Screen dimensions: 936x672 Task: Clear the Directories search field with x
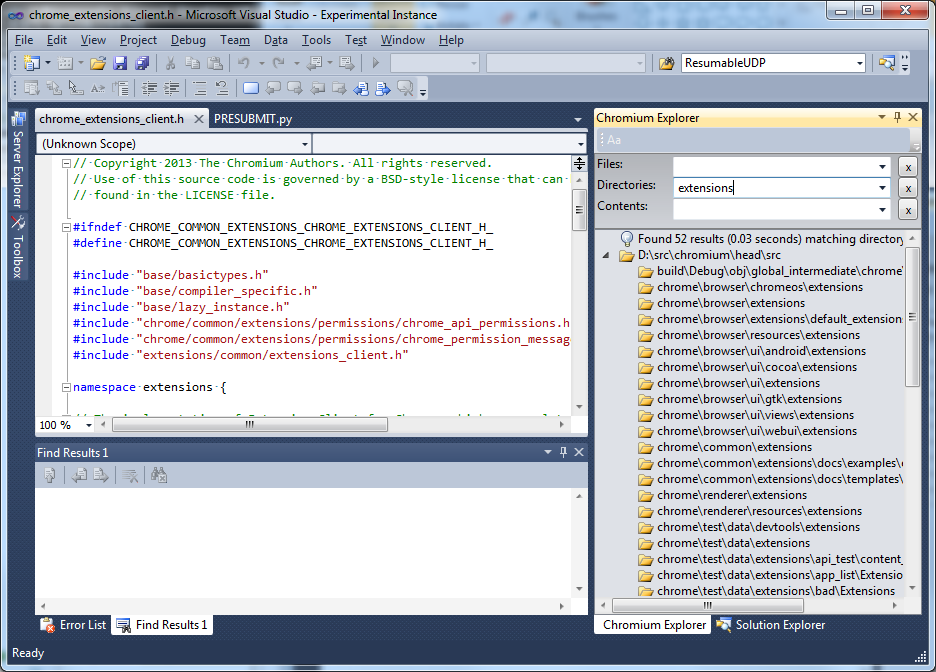click(908, 189)
